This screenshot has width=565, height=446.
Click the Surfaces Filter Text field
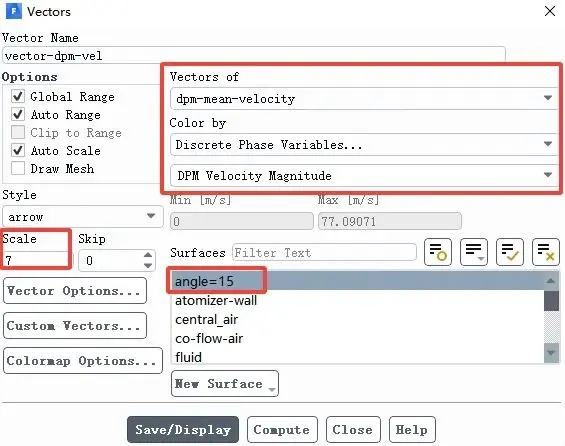(324, 252)
